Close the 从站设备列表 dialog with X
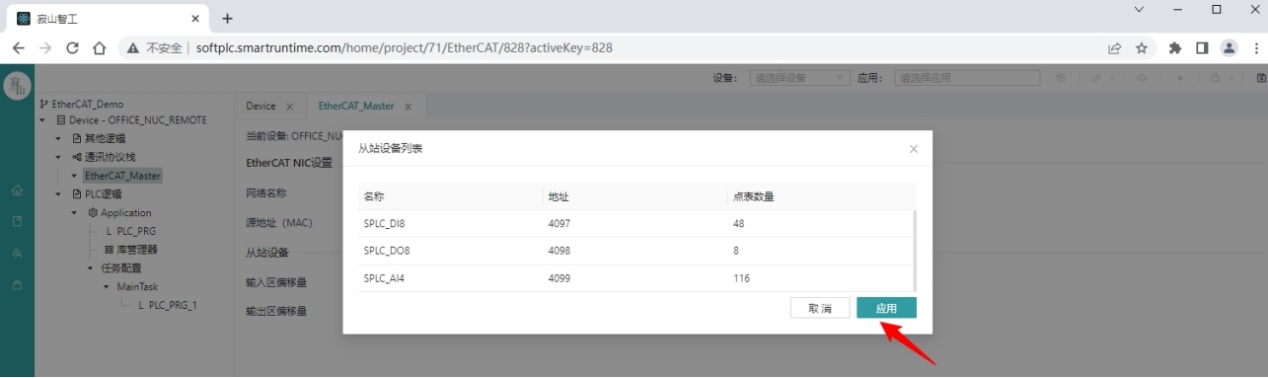This screenshot has width=1268, height=378. pyautogui.click(x=913, y=149)
